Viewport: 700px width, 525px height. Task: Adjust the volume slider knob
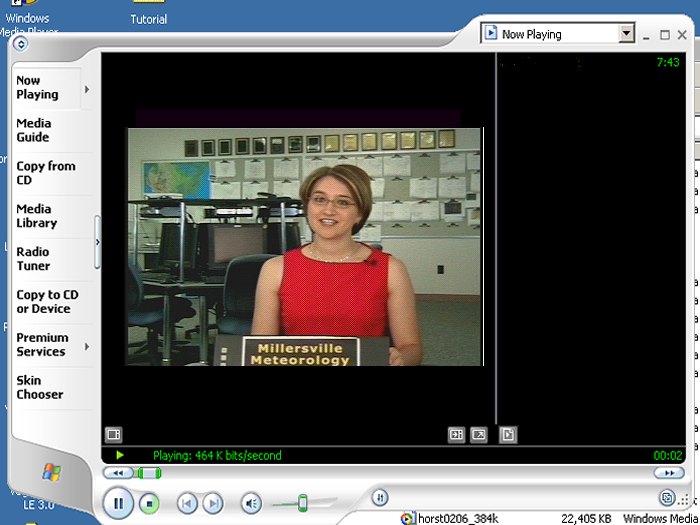tap(303, 503)
